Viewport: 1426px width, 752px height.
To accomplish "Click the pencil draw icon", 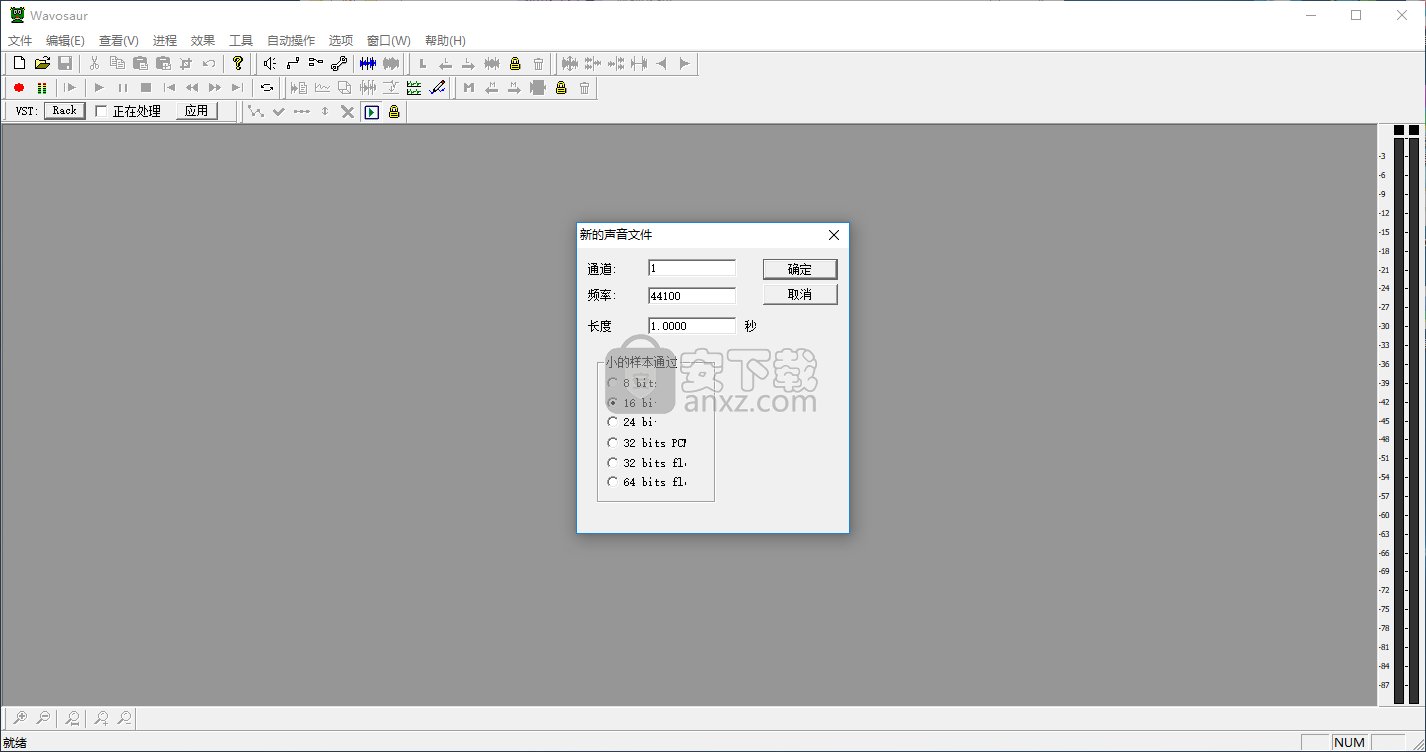I will (x=437, y=88).
